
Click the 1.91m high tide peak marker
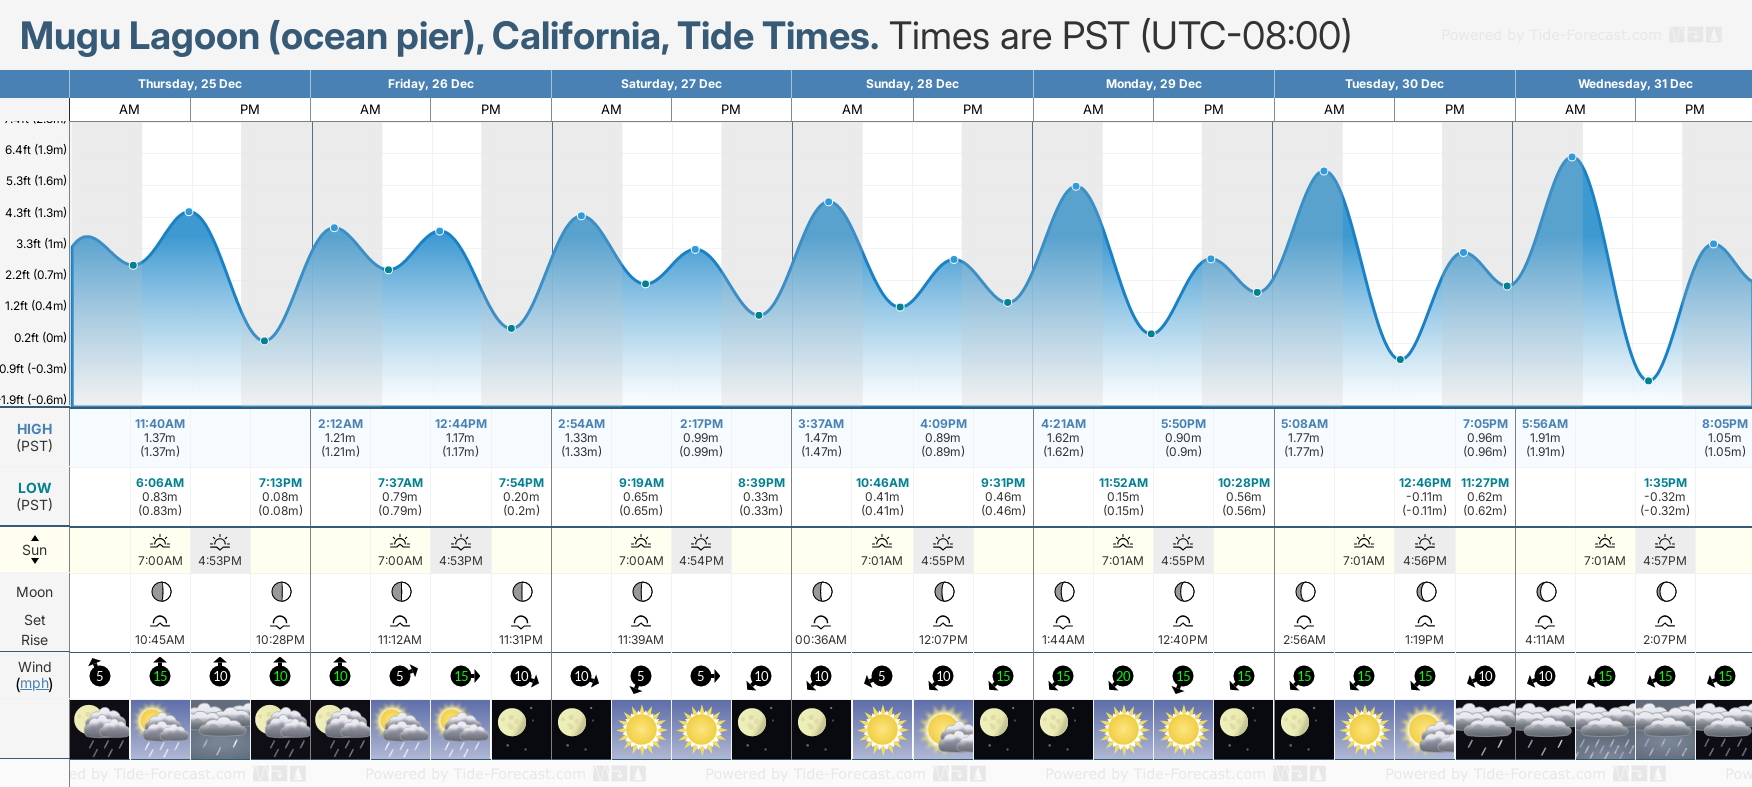[x=1572, y=158]
